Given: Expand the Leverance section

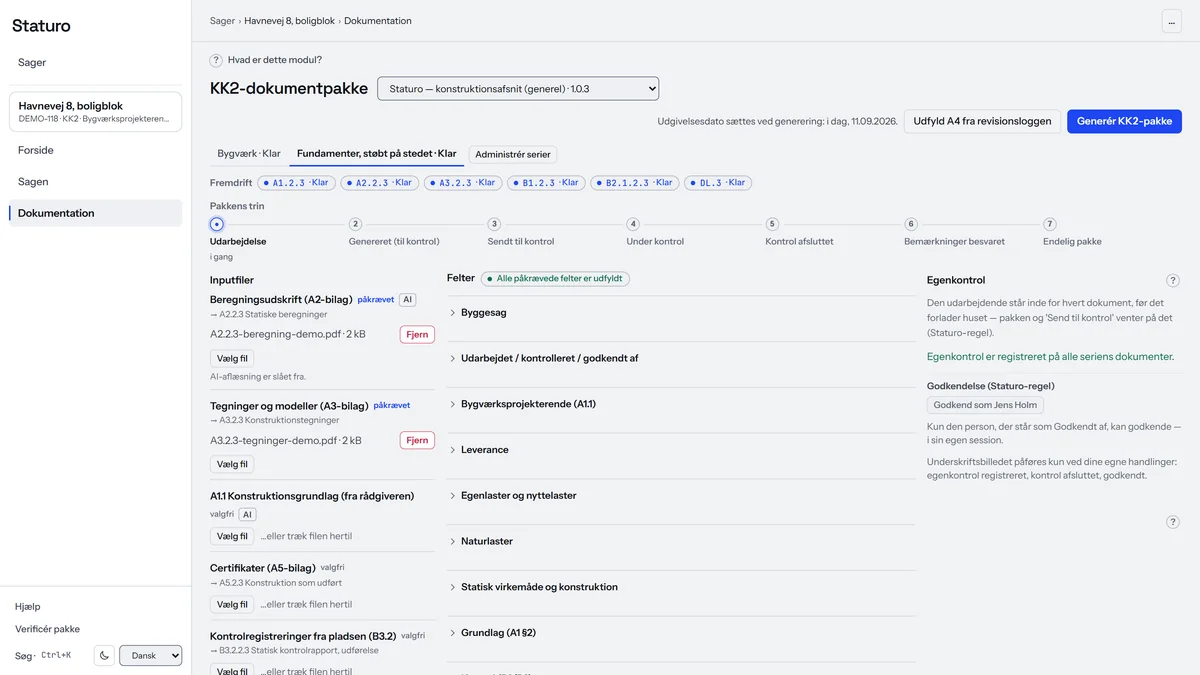Looking at the screenshot, I should [x=681, y=450].
